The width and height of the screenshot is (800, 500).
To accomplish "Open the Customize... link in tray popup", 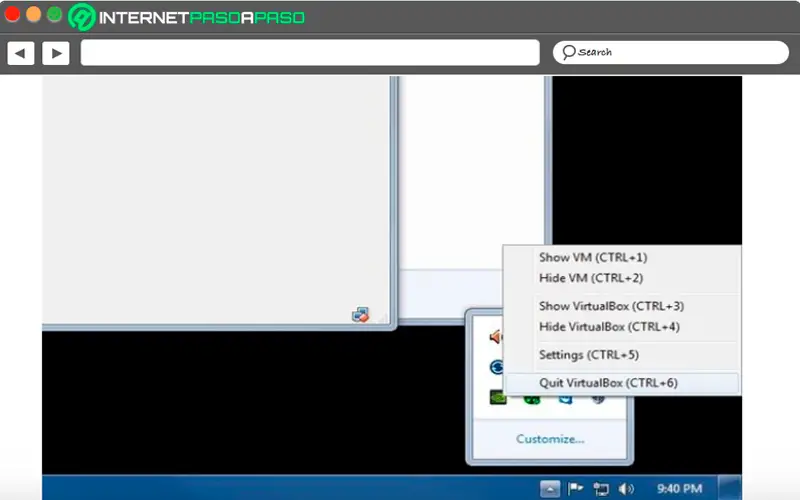I will [x=550, y=439].
